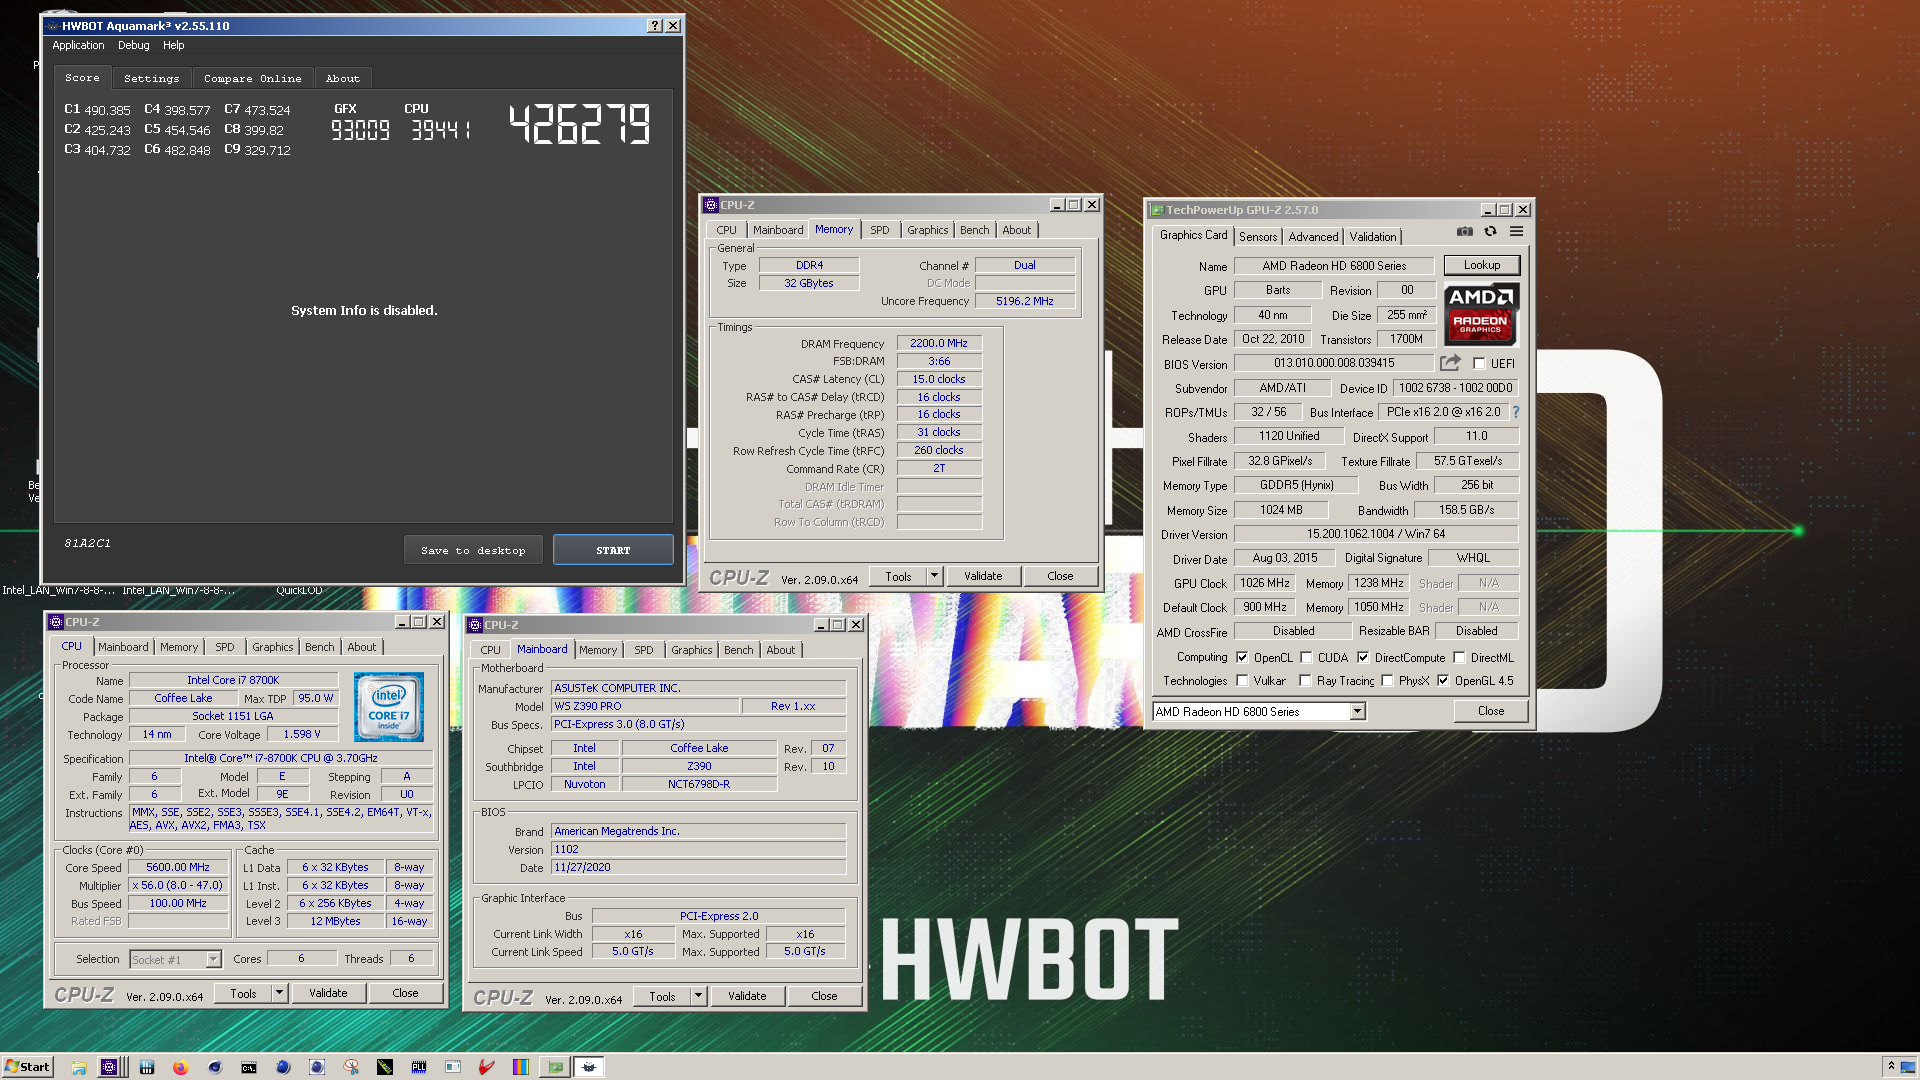1920x1080 pixels.
Task: Click the GPU-Z graphics card taskbar button
Action: pos(555,1067)
